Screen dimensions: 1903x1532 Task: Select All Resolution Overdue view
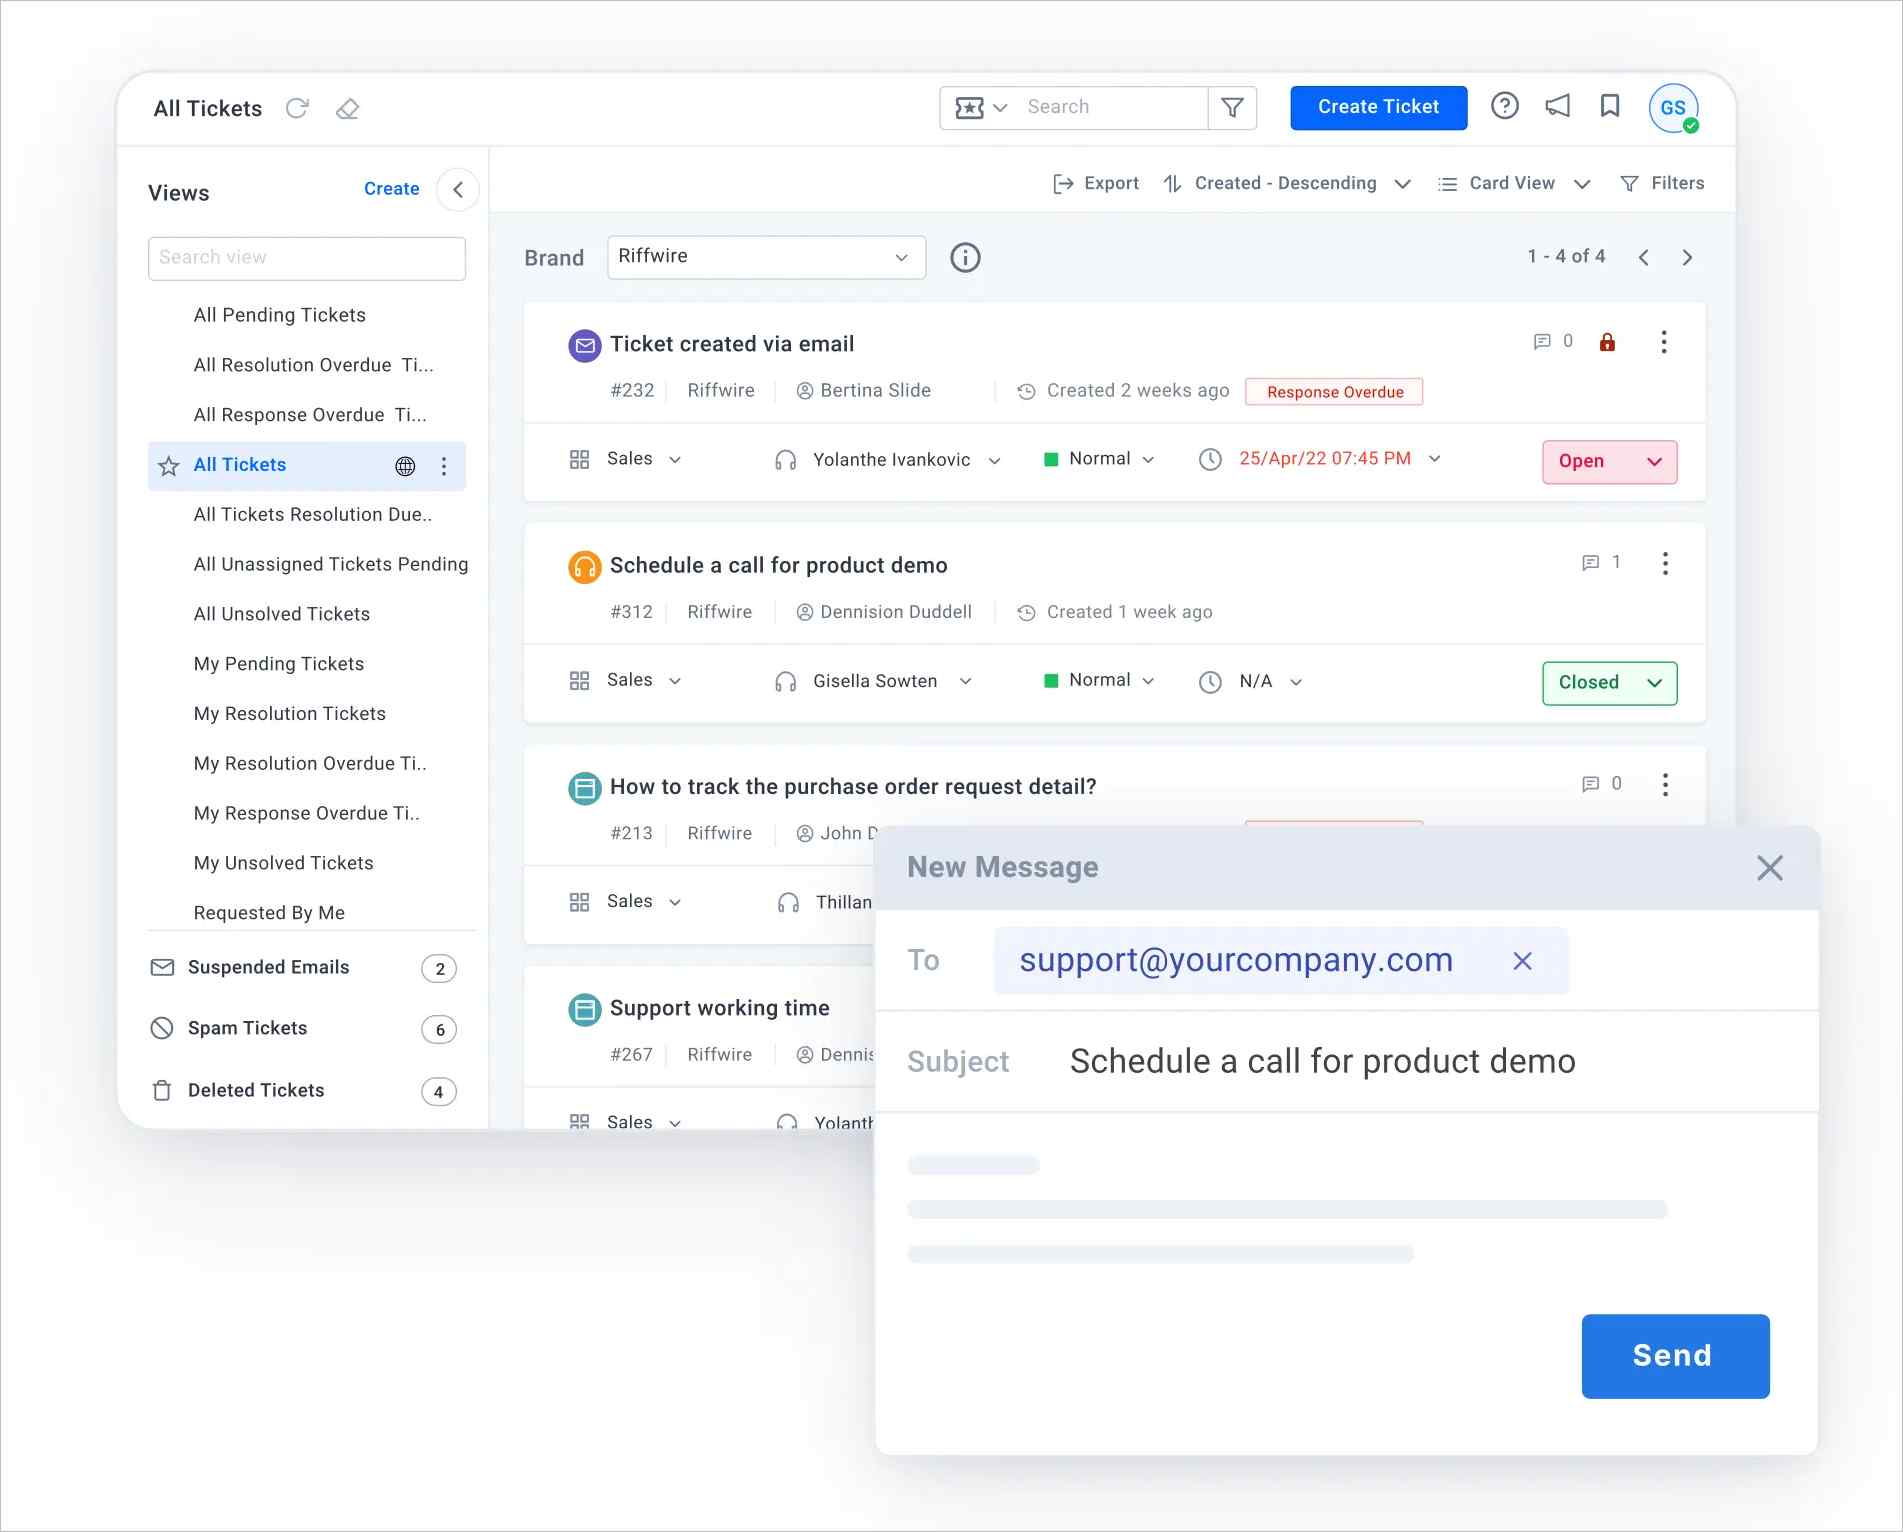(314, 365)
